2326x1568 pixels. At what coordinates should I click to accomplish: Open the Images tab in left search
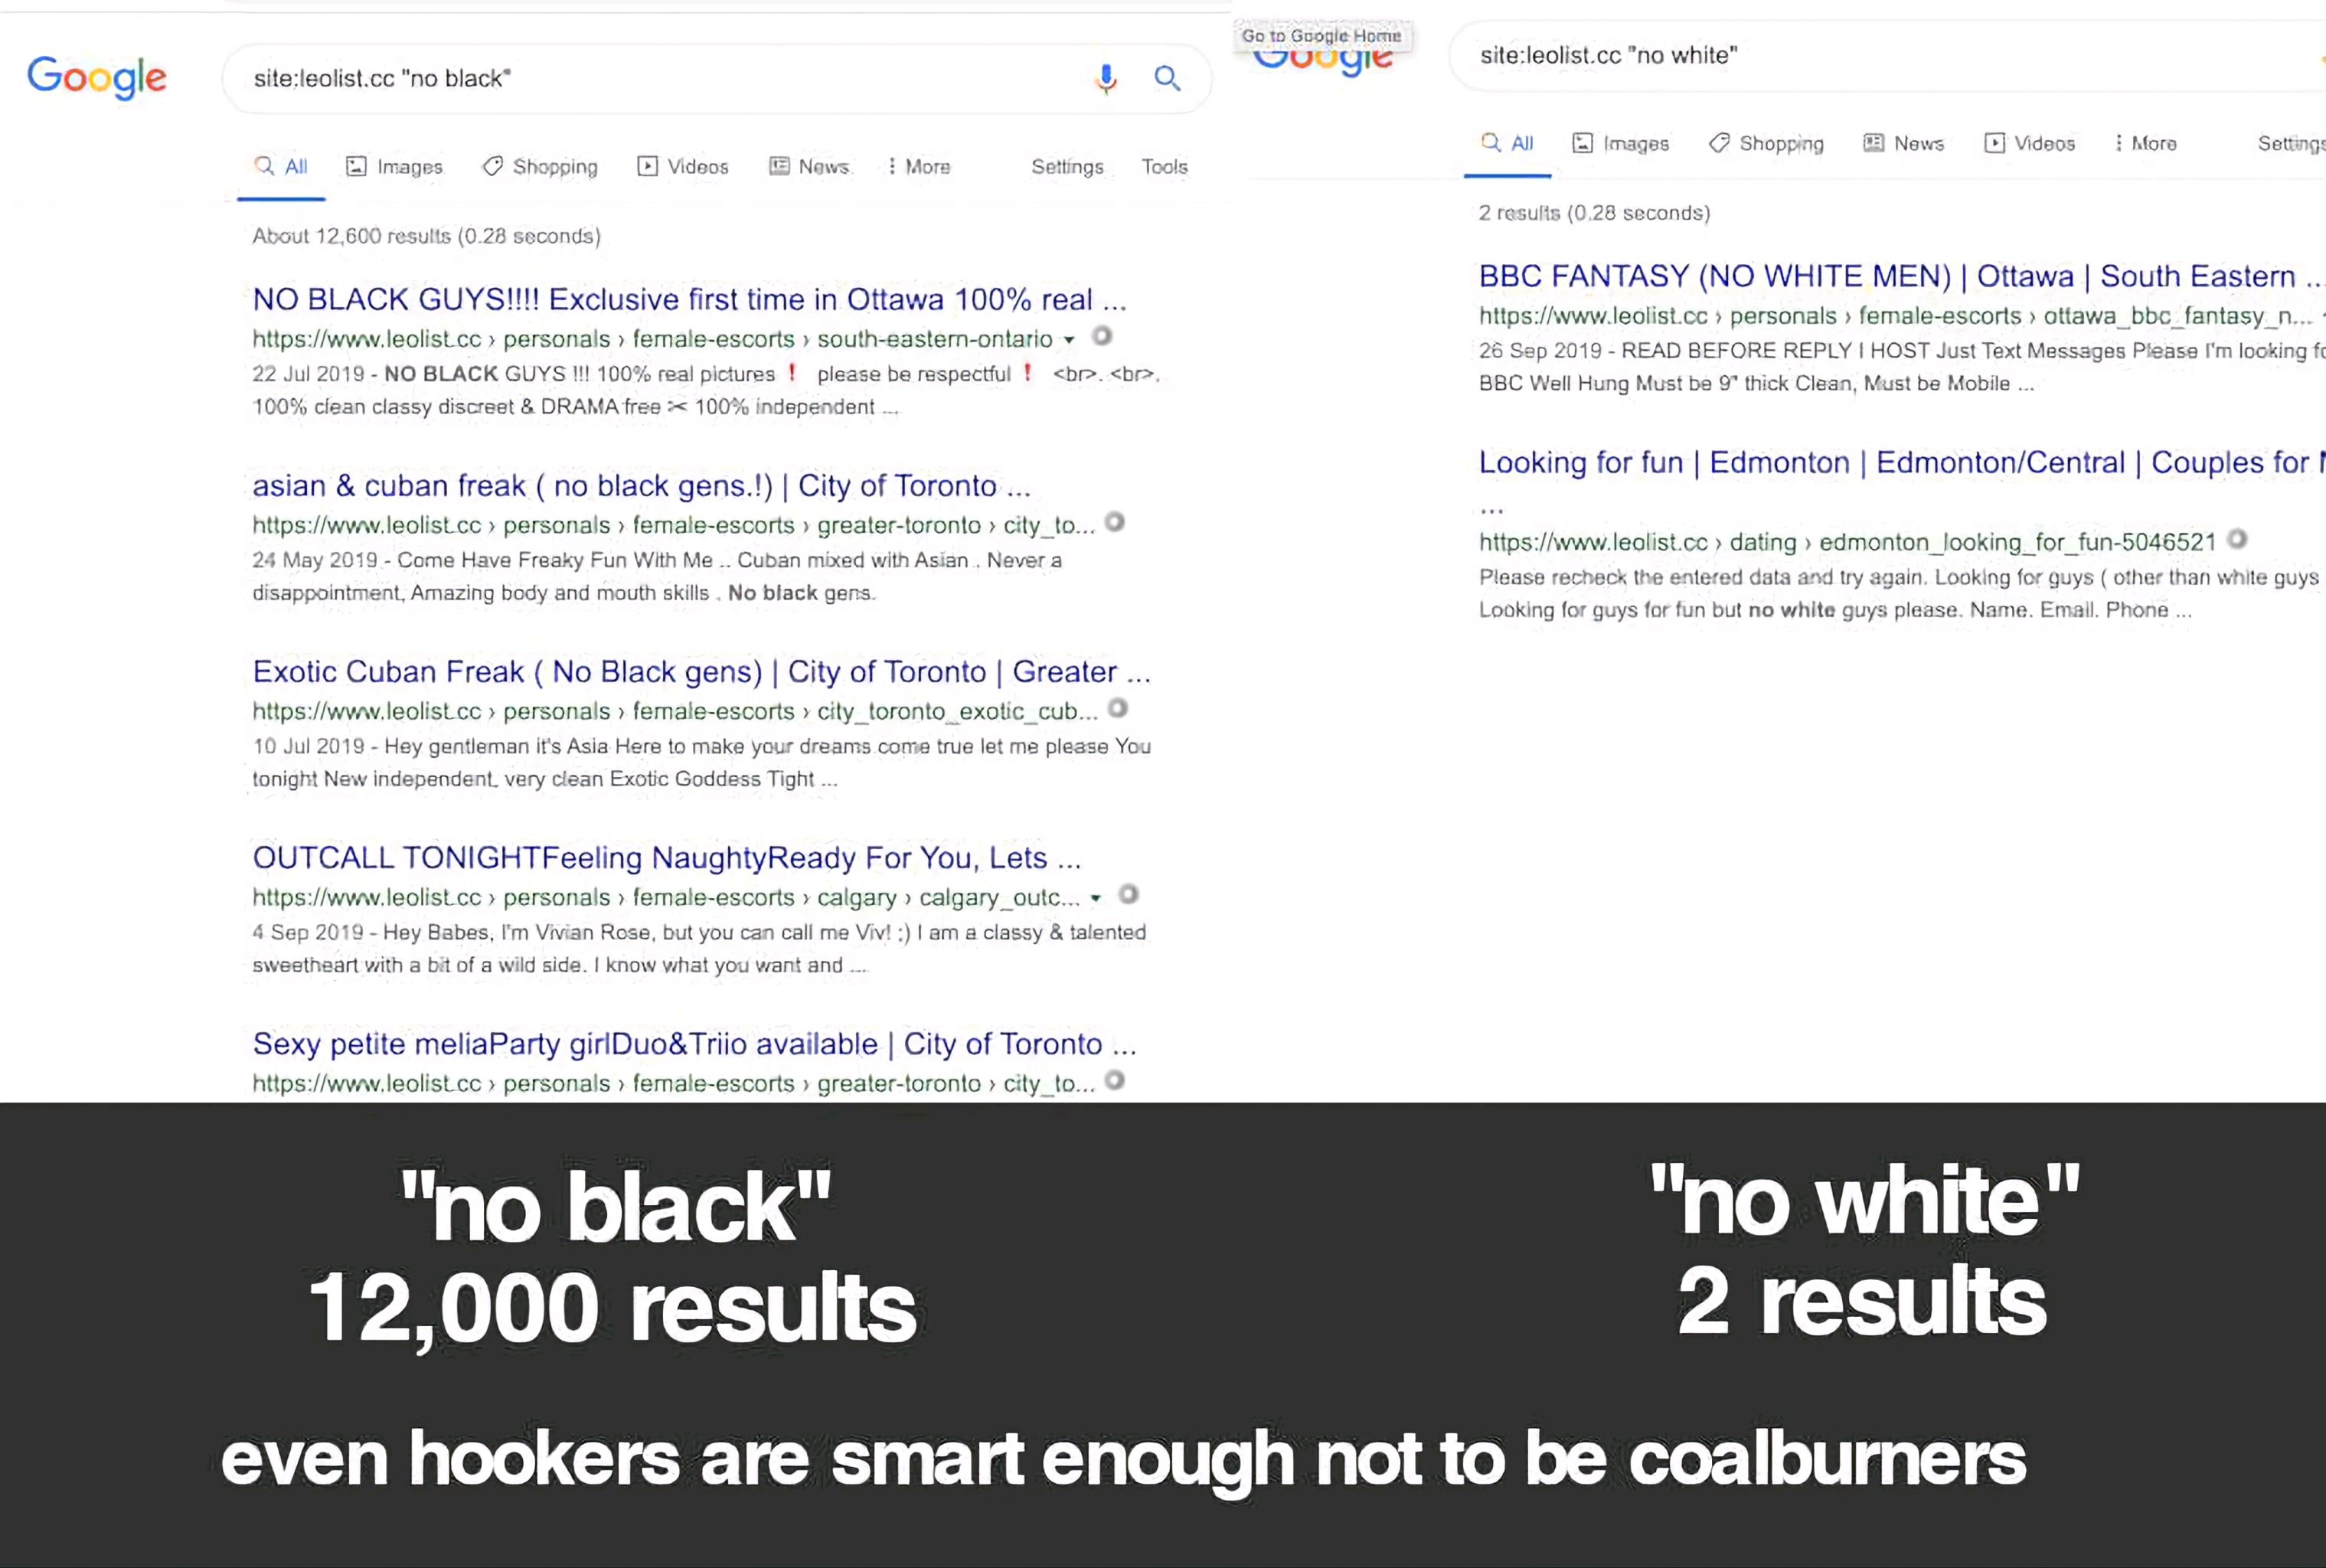[x=394, y=167]
